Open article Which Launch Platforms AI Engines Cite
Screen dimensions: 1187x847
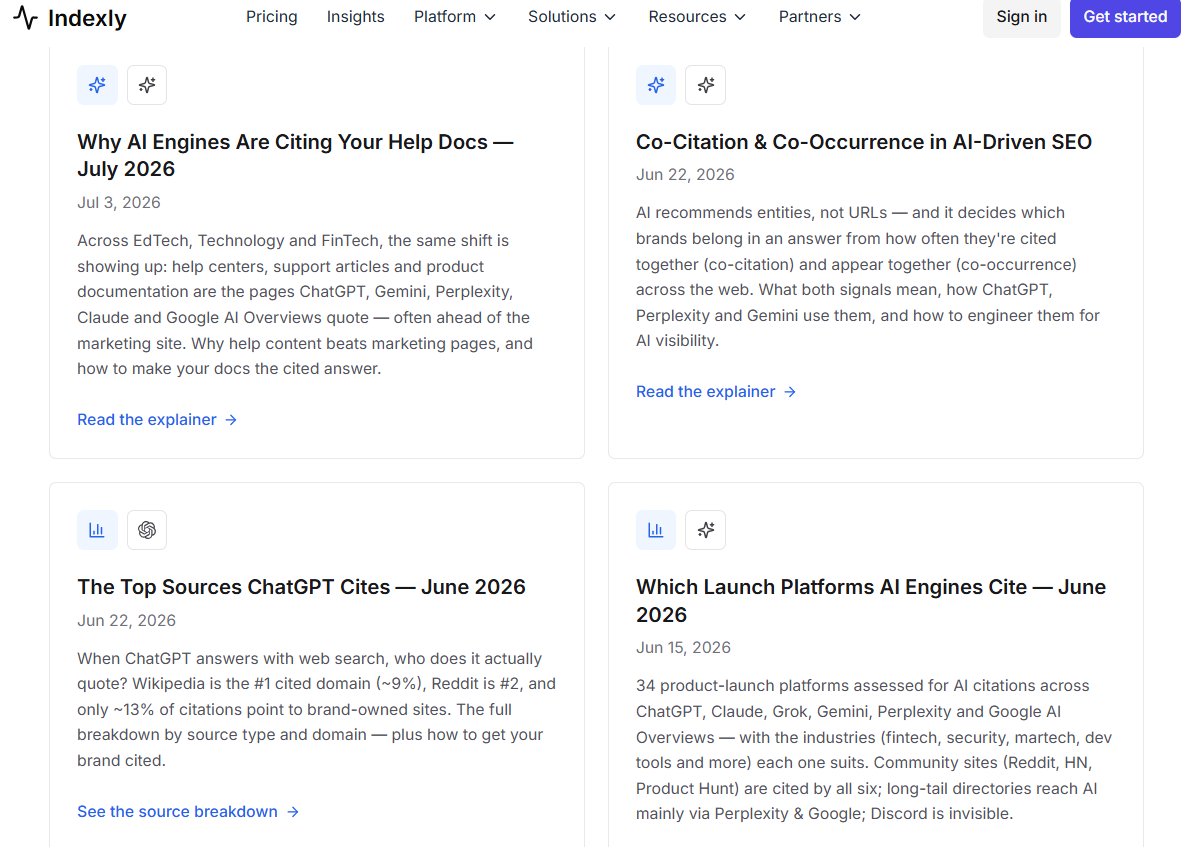click(x=871, y=601)
